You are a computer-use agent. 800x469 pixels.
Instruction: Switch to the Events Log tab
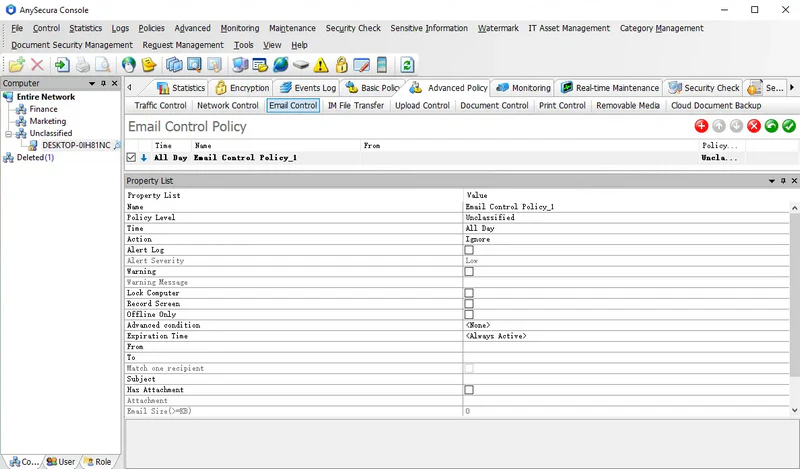[308, 88]
